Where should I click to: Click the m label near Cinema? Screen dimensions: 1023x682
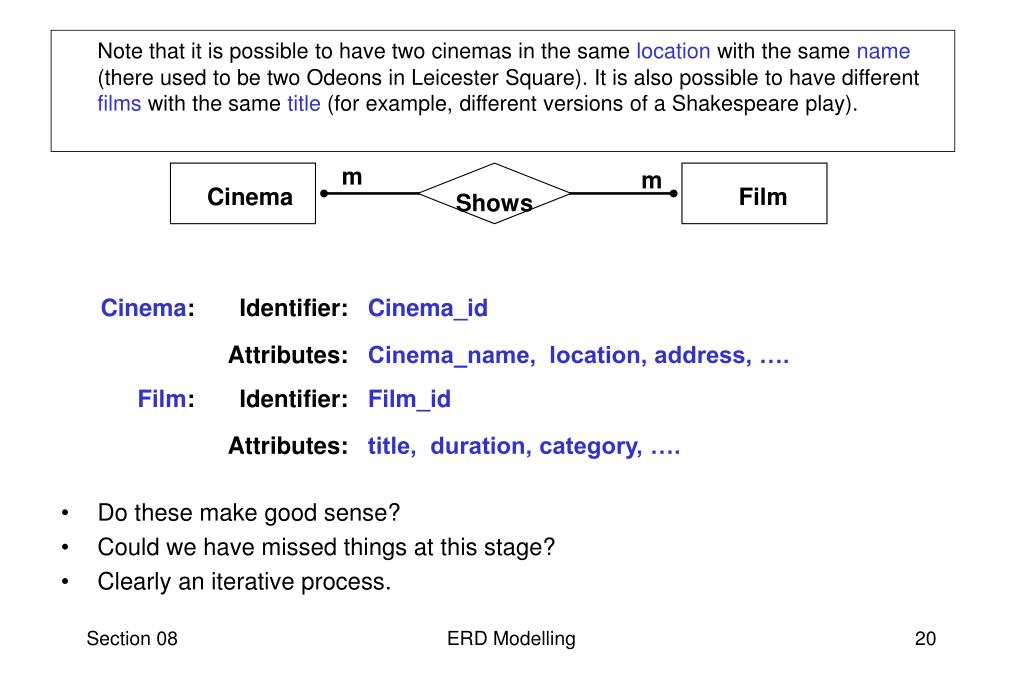352,178
